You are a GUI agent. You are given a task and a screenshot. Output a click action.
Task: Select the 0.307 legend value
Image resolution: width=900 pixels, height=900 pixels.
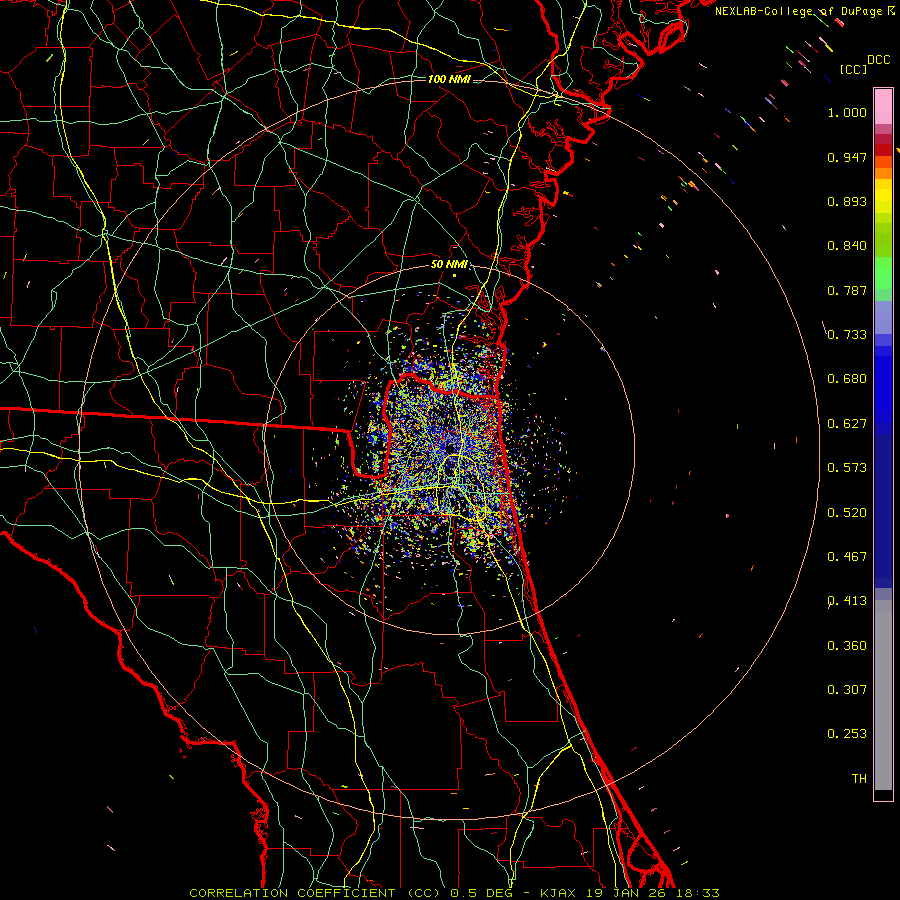point(847,689)
